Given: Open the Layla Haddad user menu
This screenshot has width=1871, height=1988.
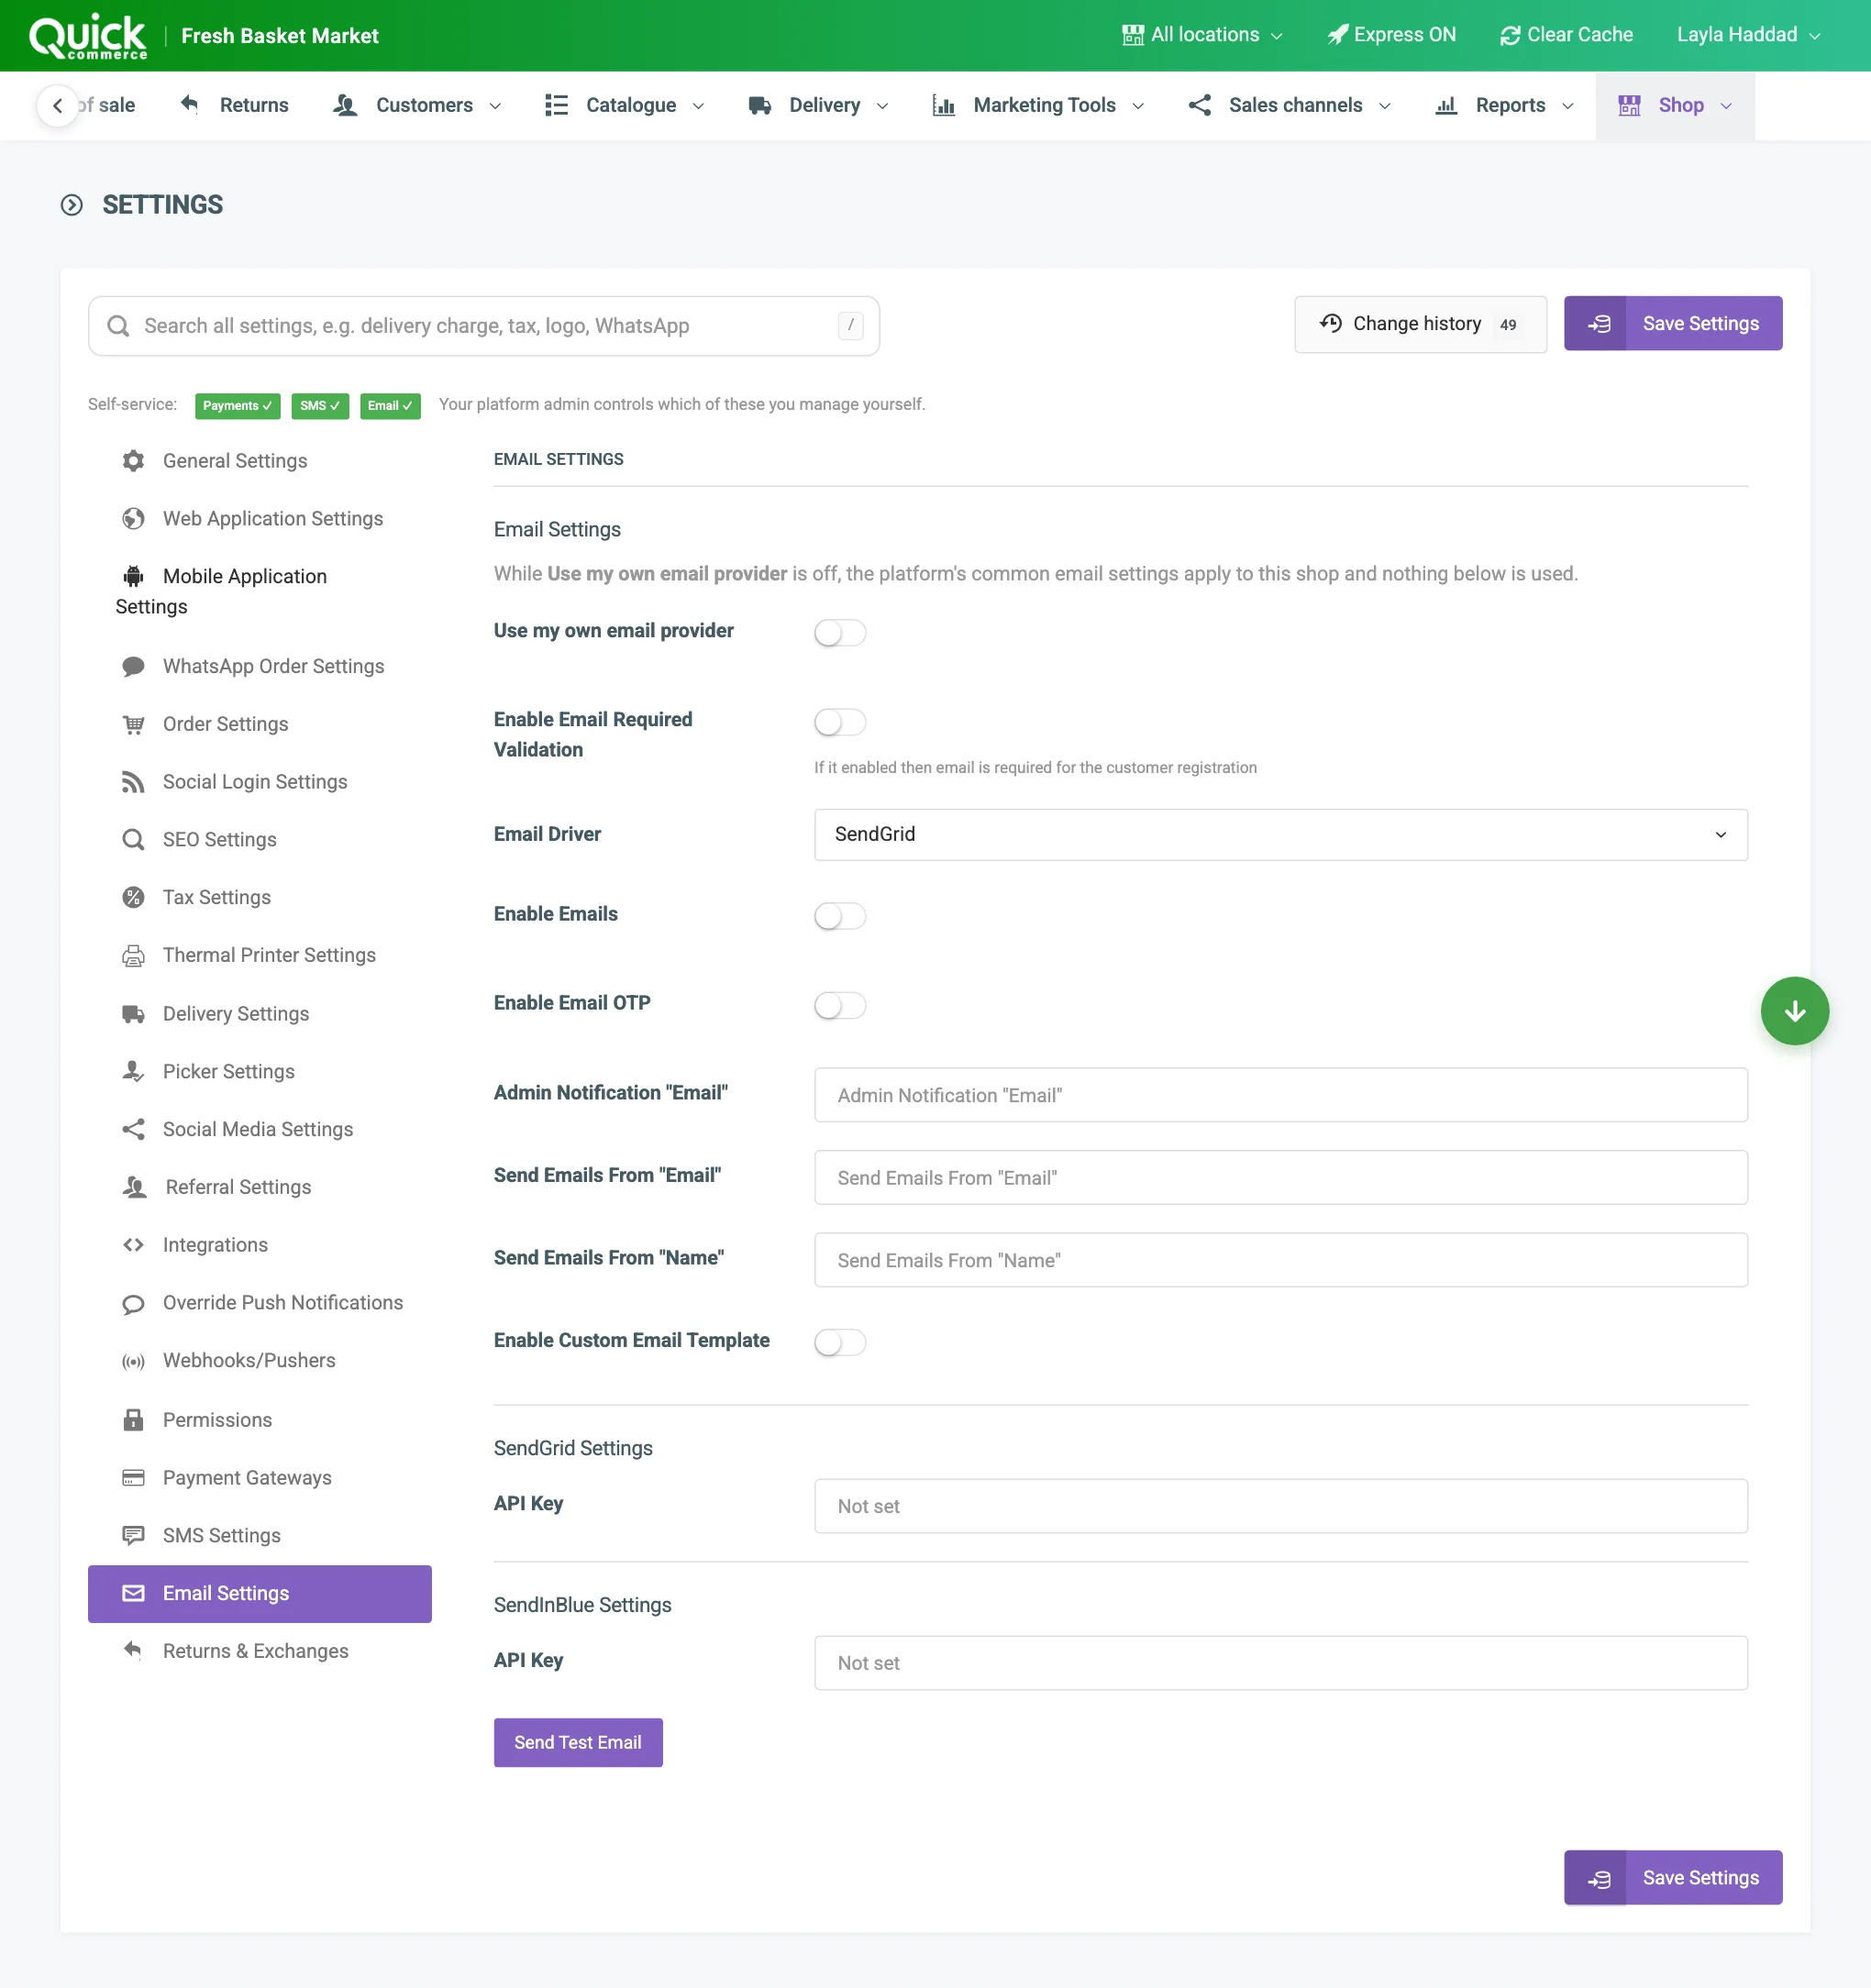Looking at the screenshot, I should click(x=1748, y=35).
